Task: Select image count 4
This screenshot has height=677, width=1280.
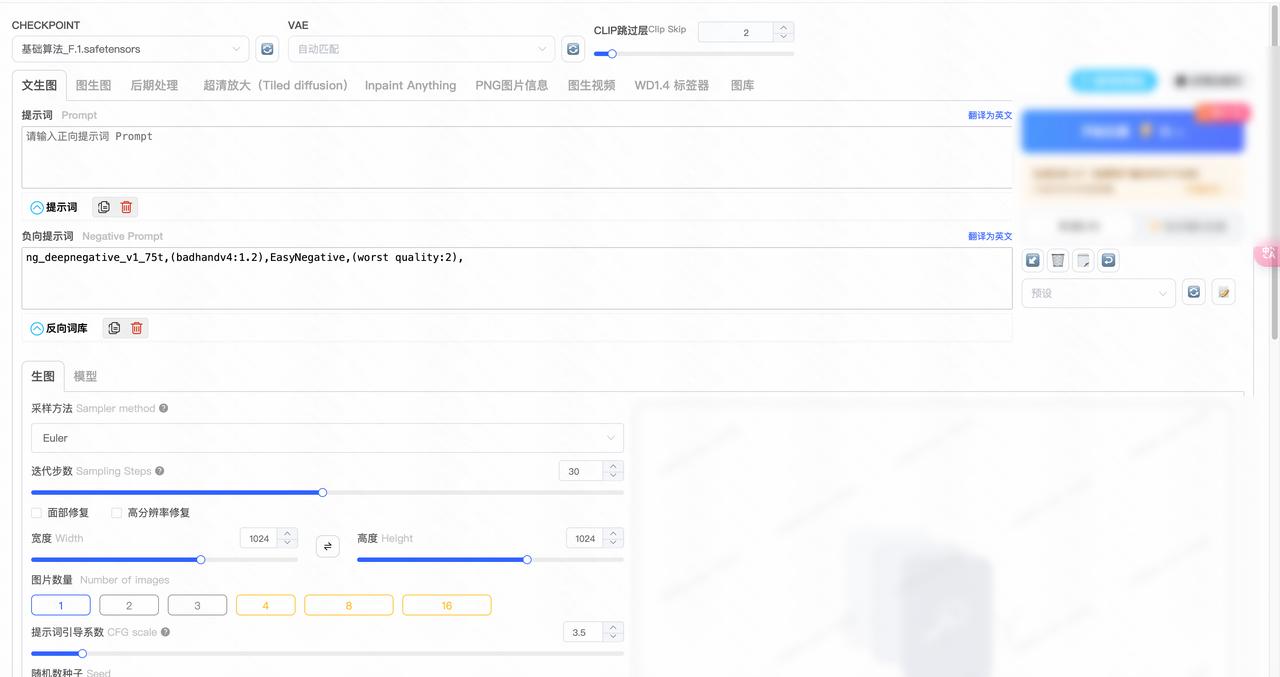Action: click(x=266, y=605)
